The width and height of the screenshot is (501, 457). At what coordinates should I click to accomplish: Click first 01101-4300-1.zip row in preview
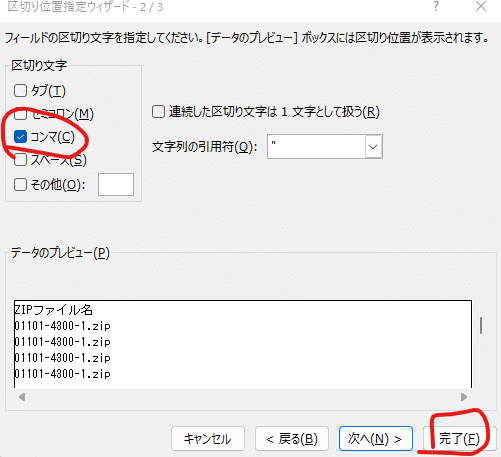pyautogui.click(x=62, y=326)
